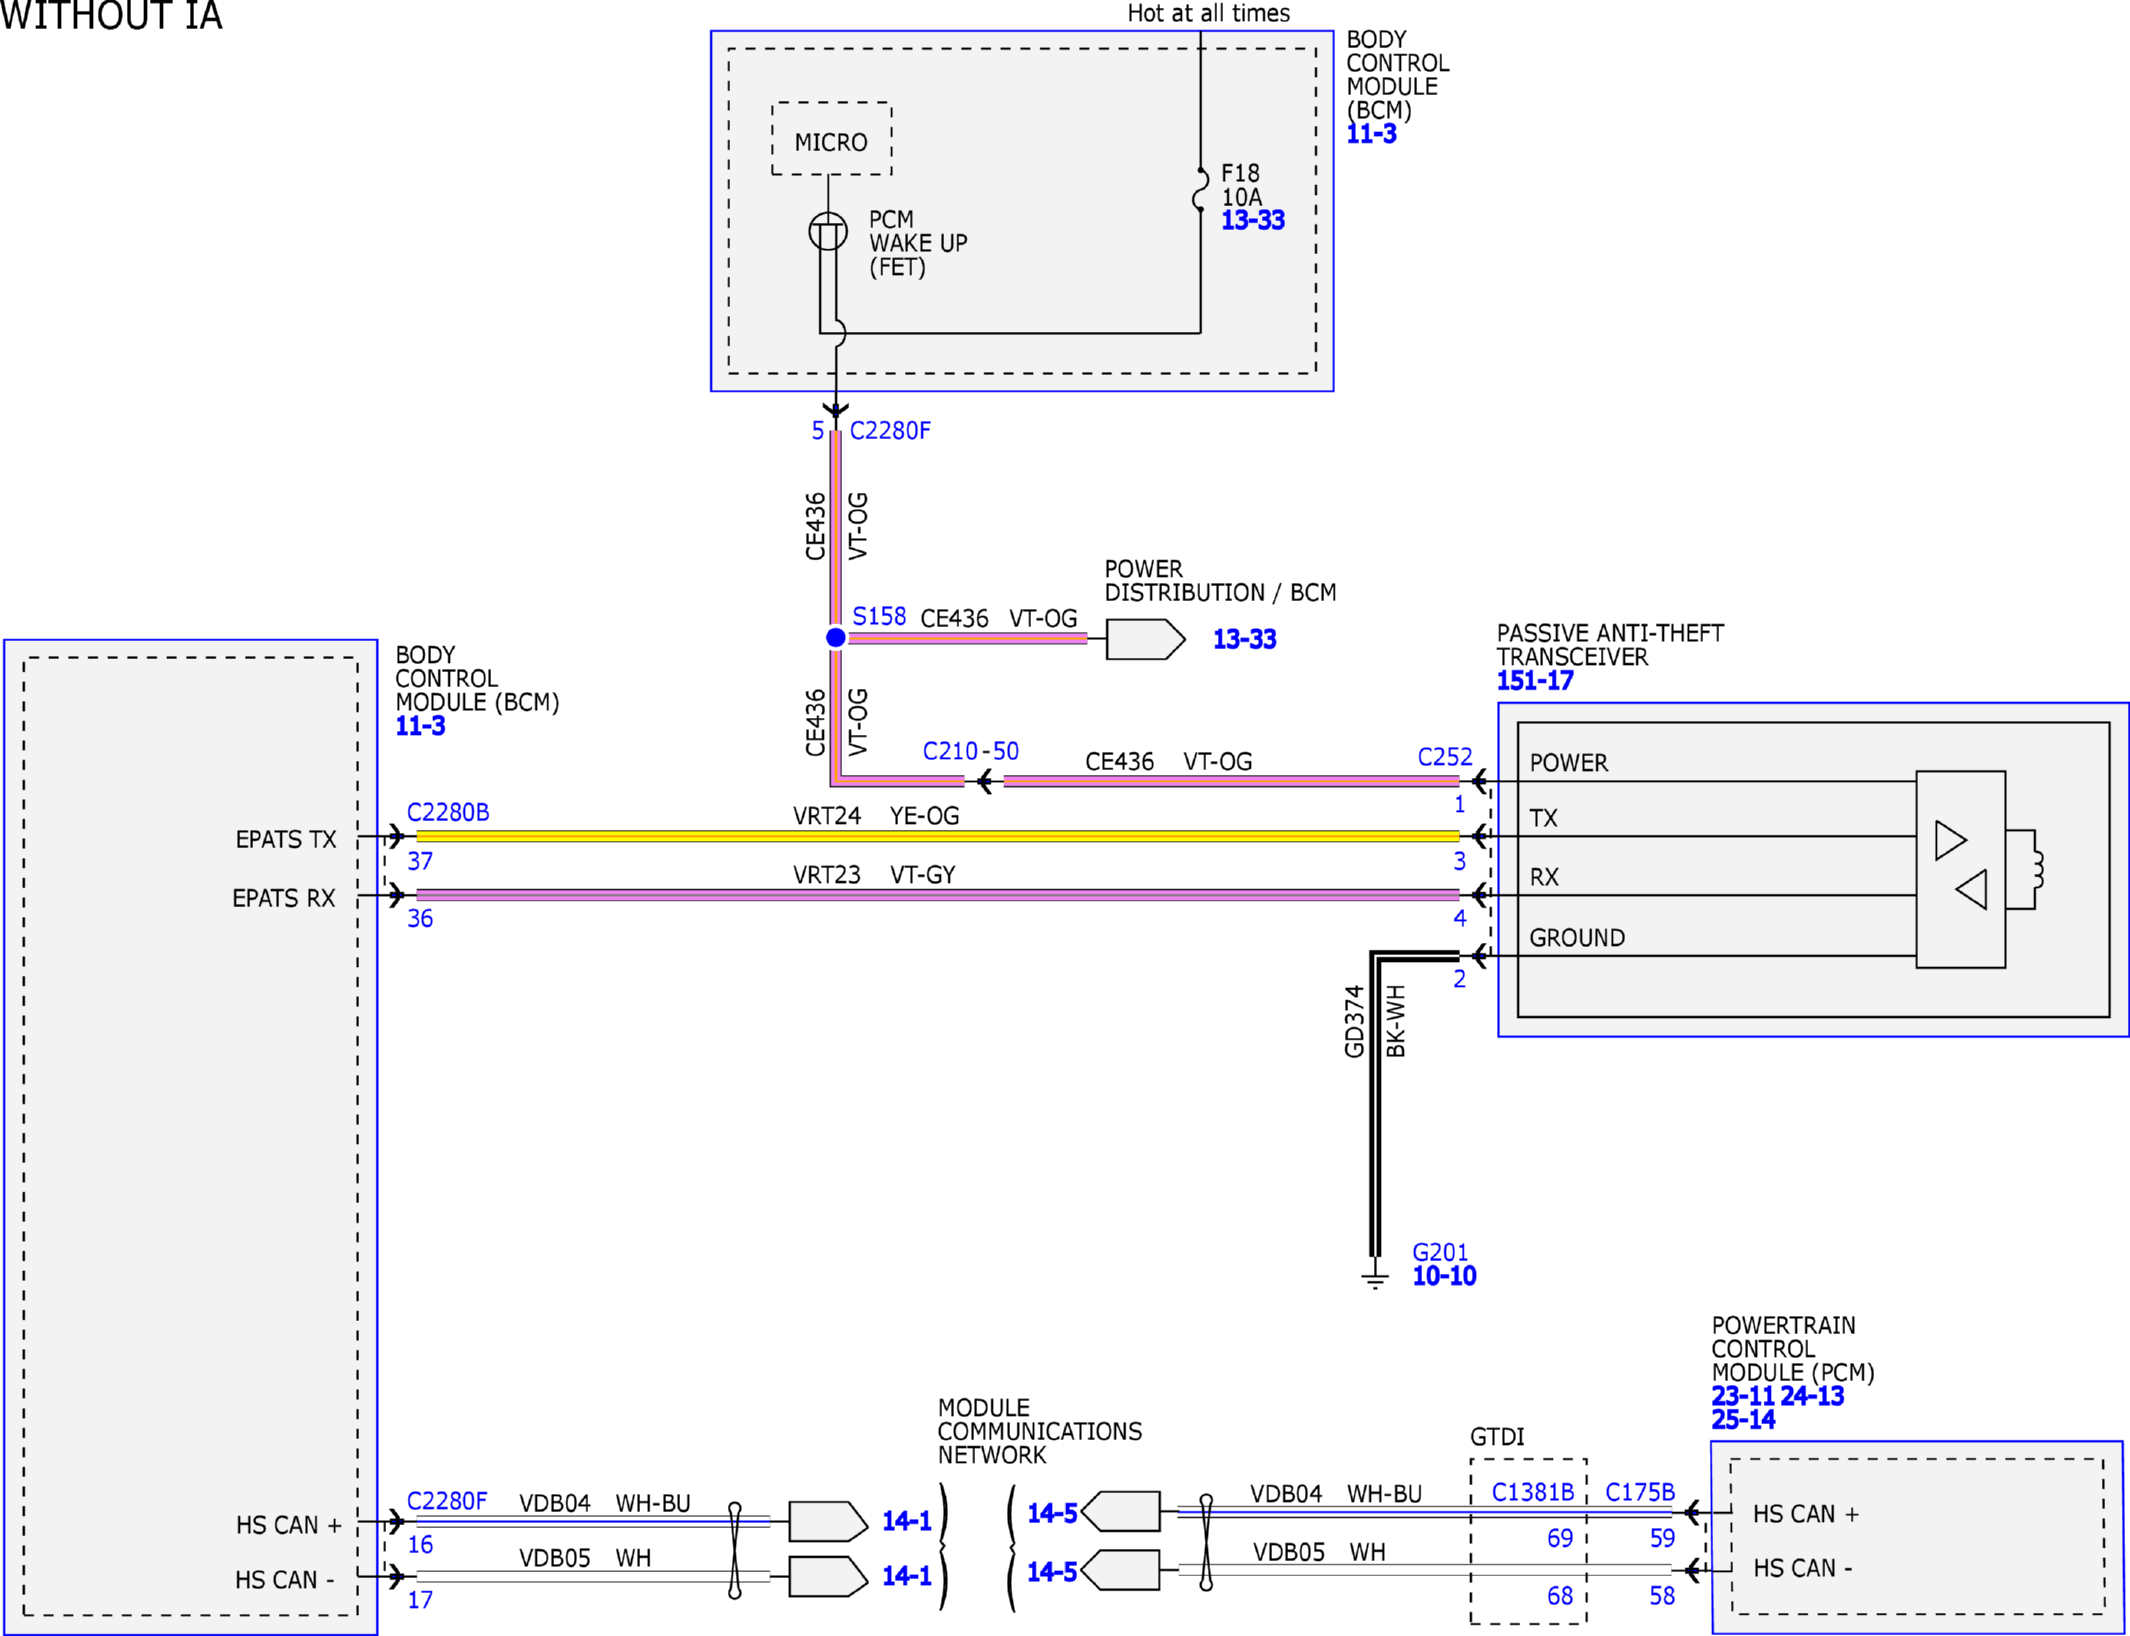Click fuse F18 reference 13-33
The width and height of the screenshot is (2130, 1636).
1252,220
